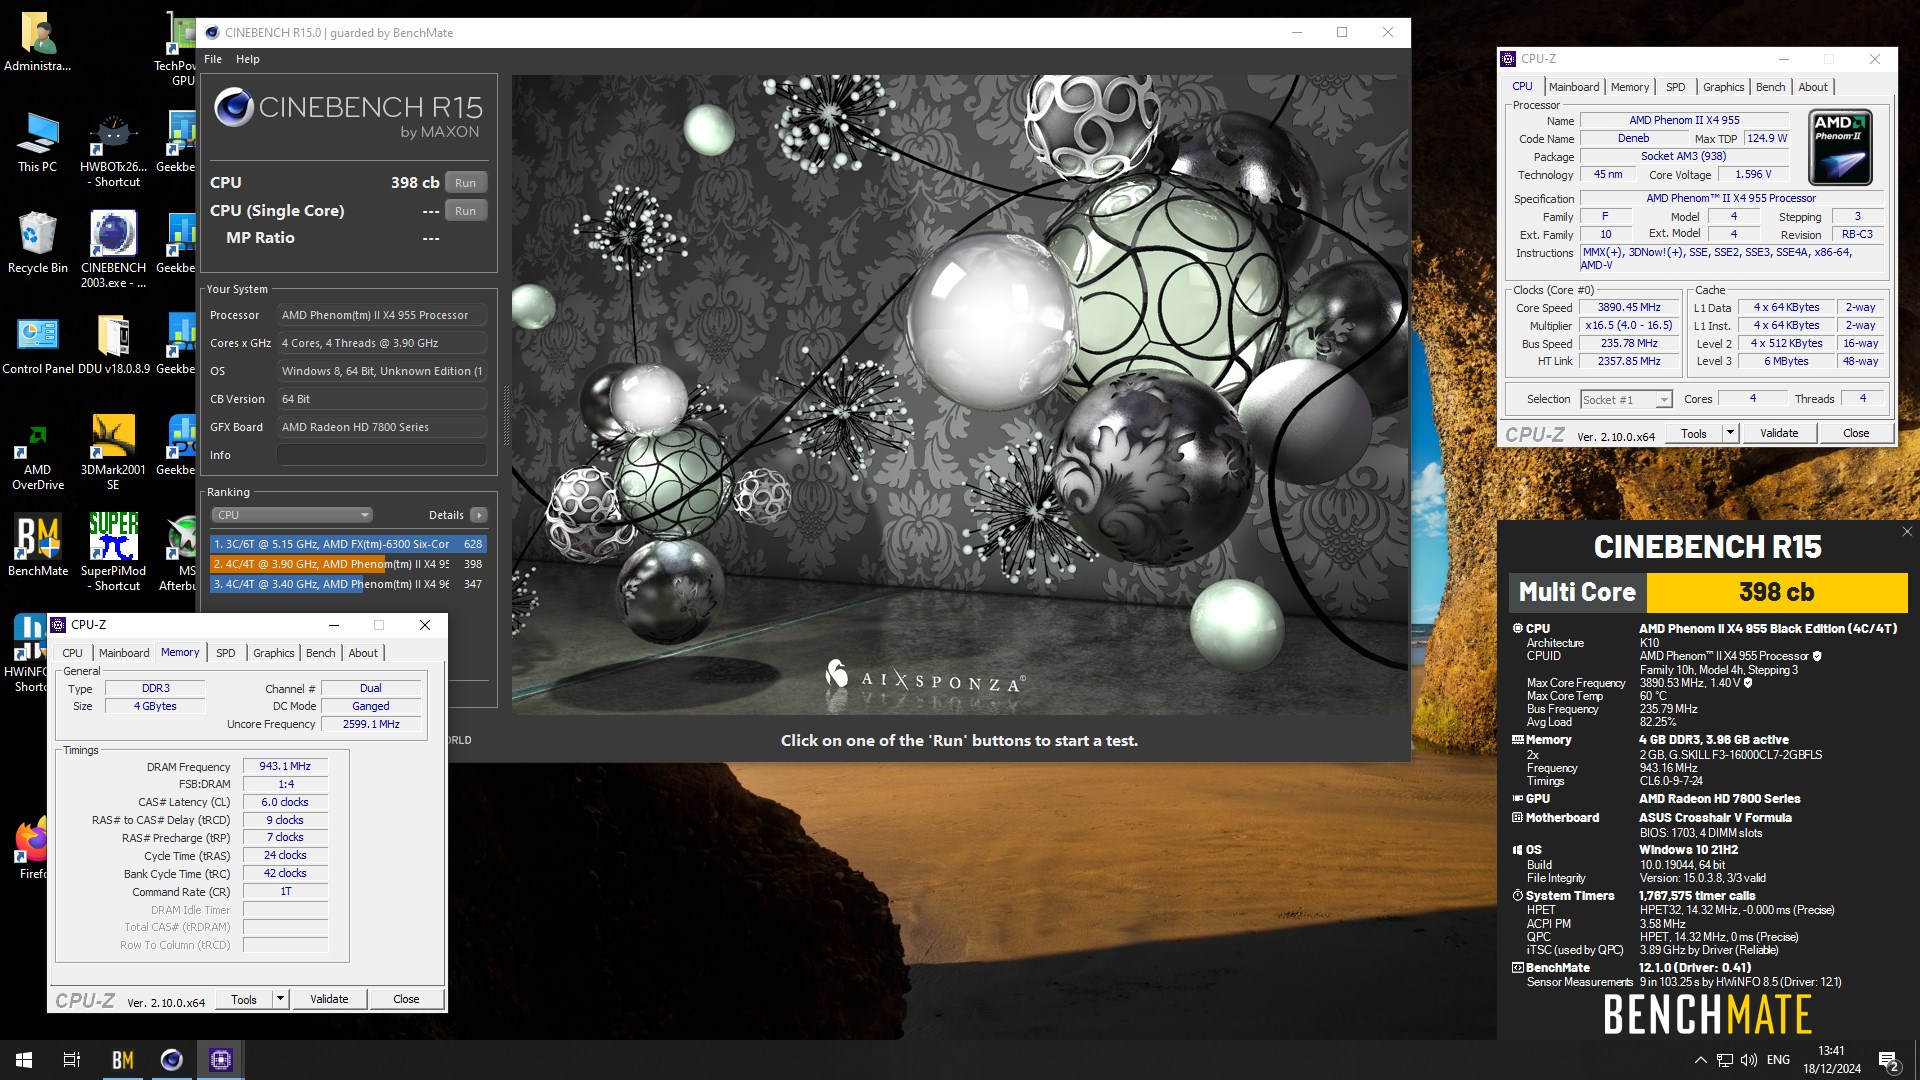Open the volume control in system tray

(1749, 1060)
